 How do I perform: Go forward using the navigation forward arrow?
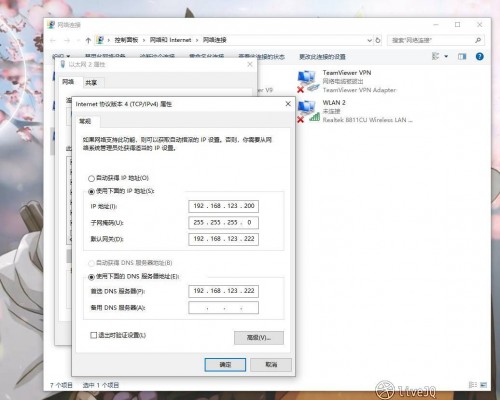click(67, 40)
